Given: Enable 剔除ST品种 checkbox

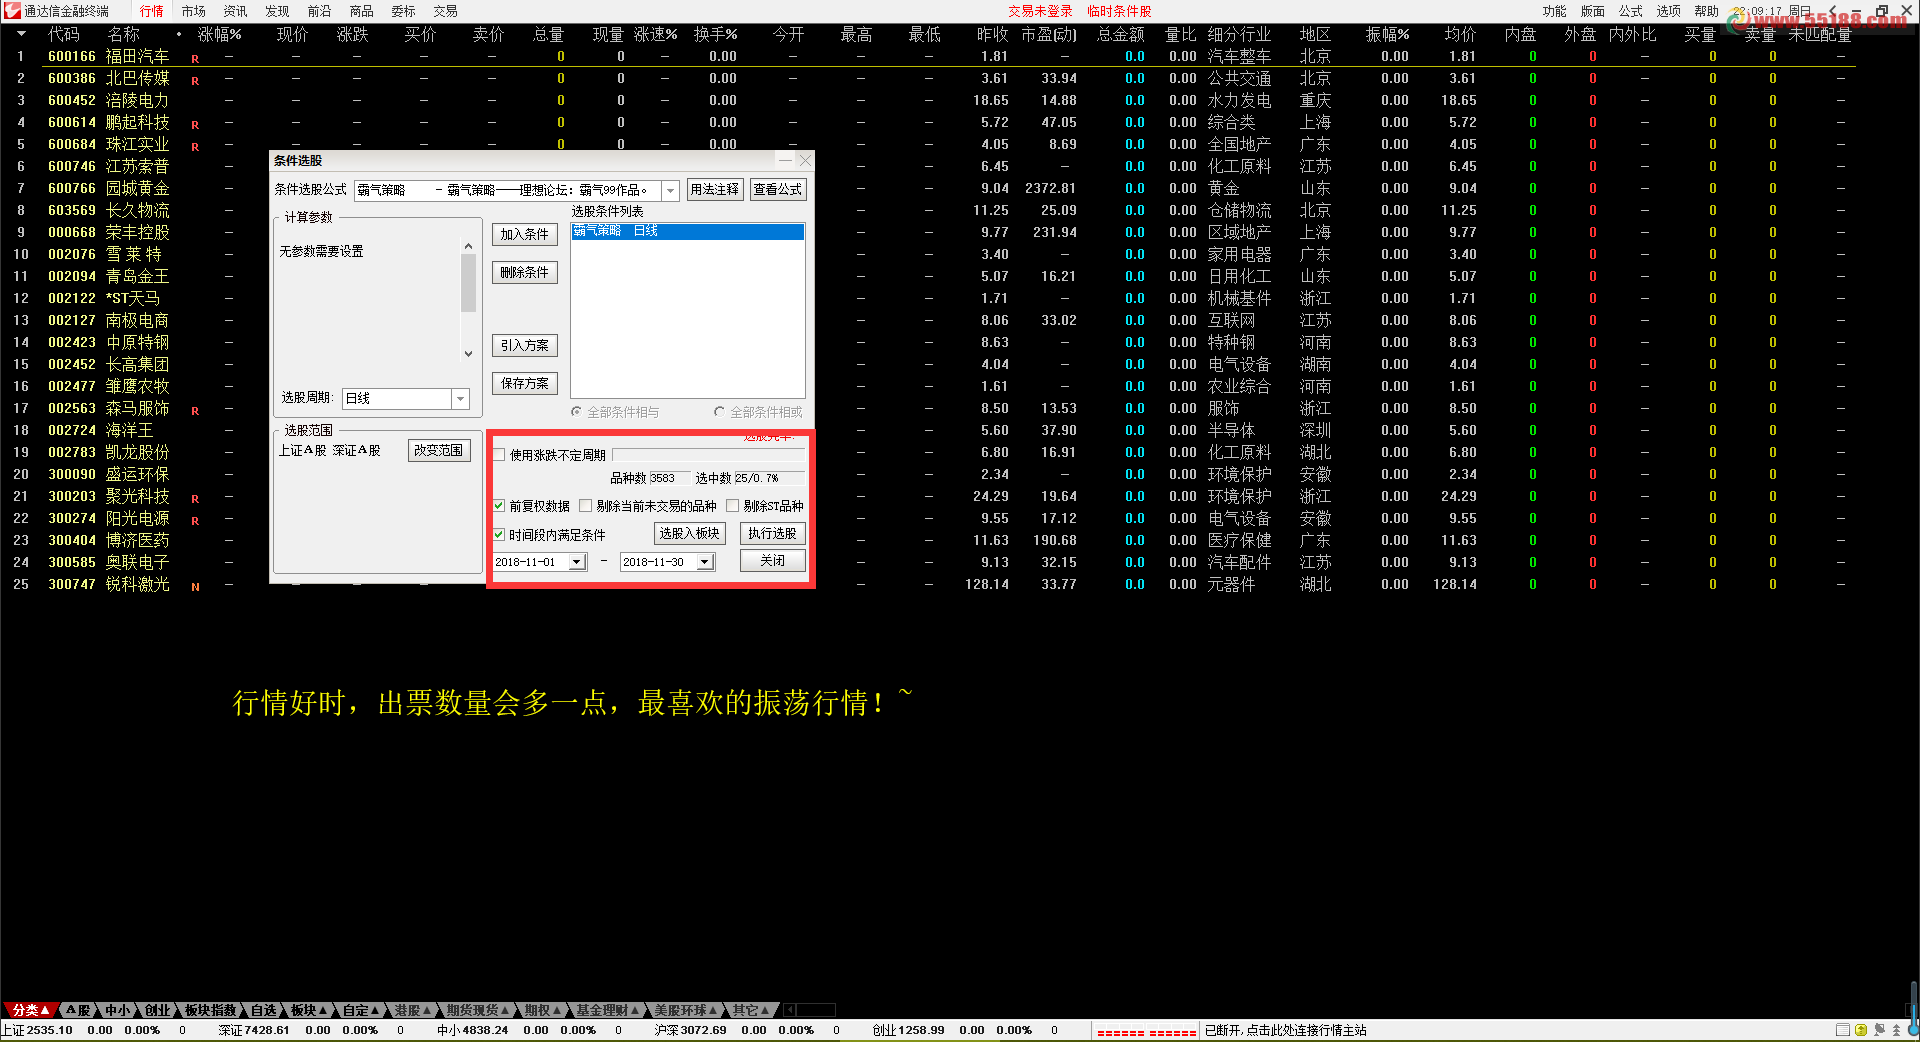Looking at the screenshot, I should [733, 506].
